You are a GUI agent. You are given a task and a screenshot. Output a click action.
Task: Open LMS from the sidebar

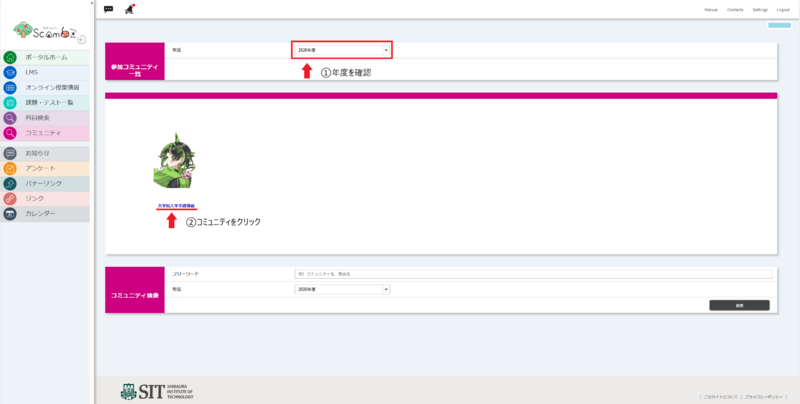(x=10, y=72)
